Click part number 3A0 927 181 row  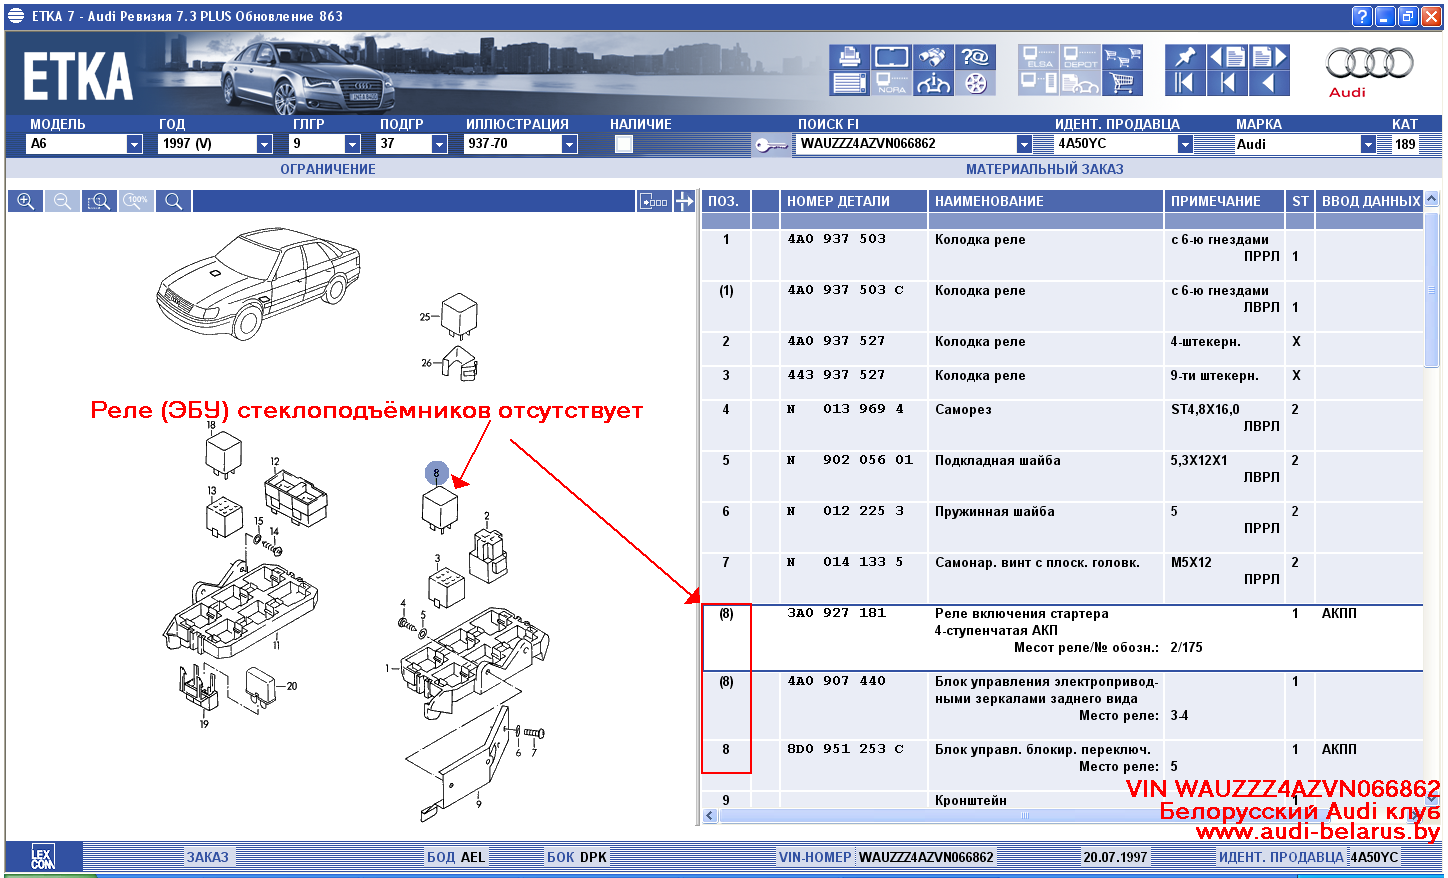tap(1062, 637)
